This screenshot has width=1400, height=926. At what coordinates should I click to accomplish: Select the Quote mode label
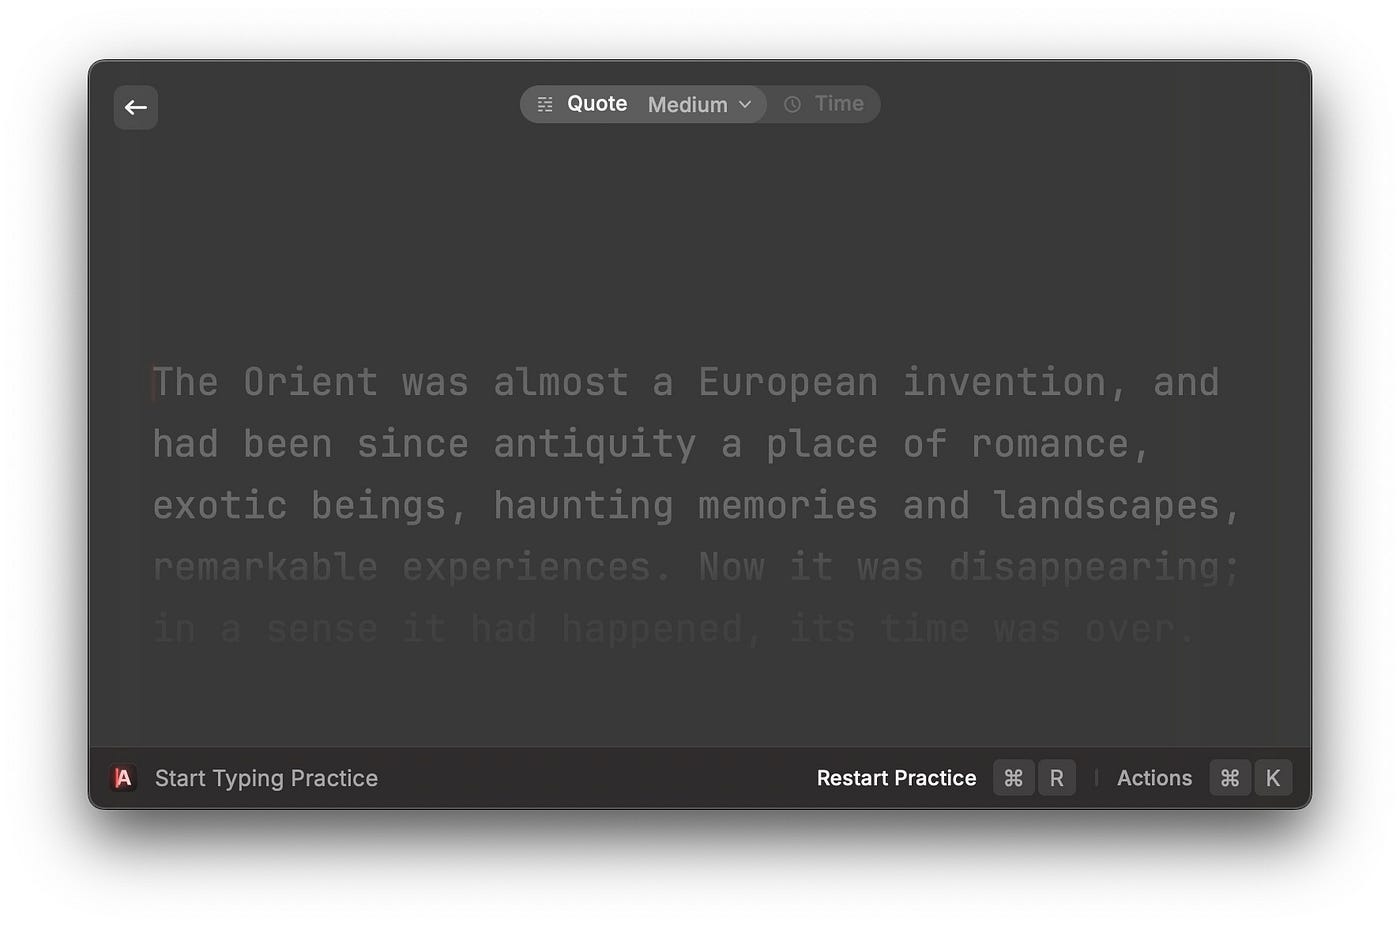pyautogui.click(x=597, y=104)
